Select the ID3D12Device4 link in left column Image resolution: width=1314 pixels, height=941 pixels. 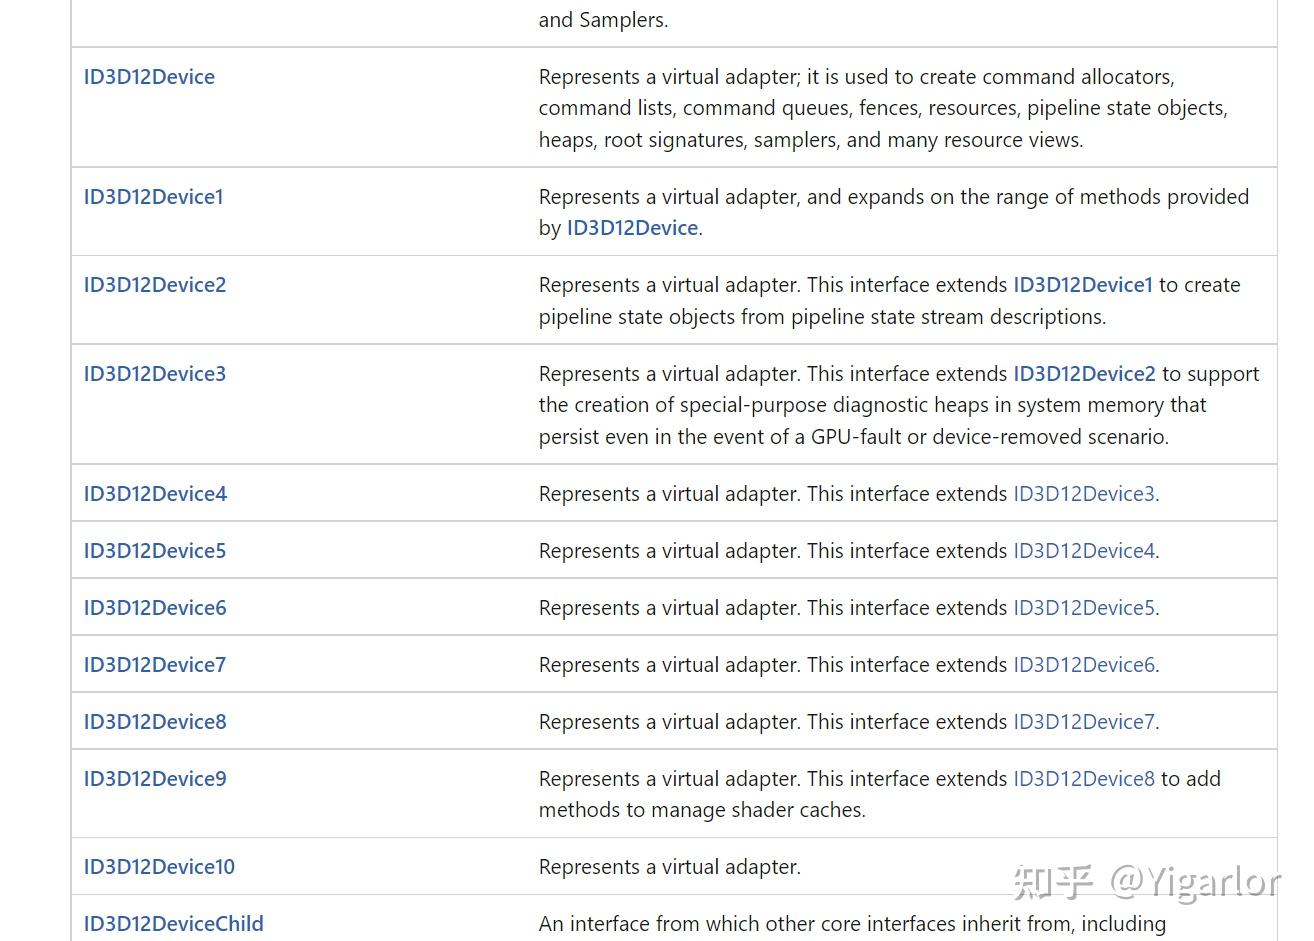(x=155, y=494)
